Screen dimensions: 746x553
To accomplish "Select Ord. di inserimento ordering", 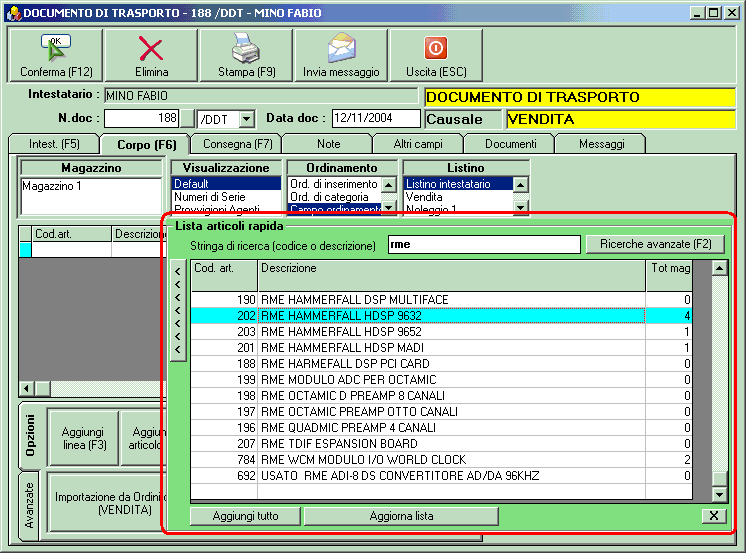I will [334, 184].
